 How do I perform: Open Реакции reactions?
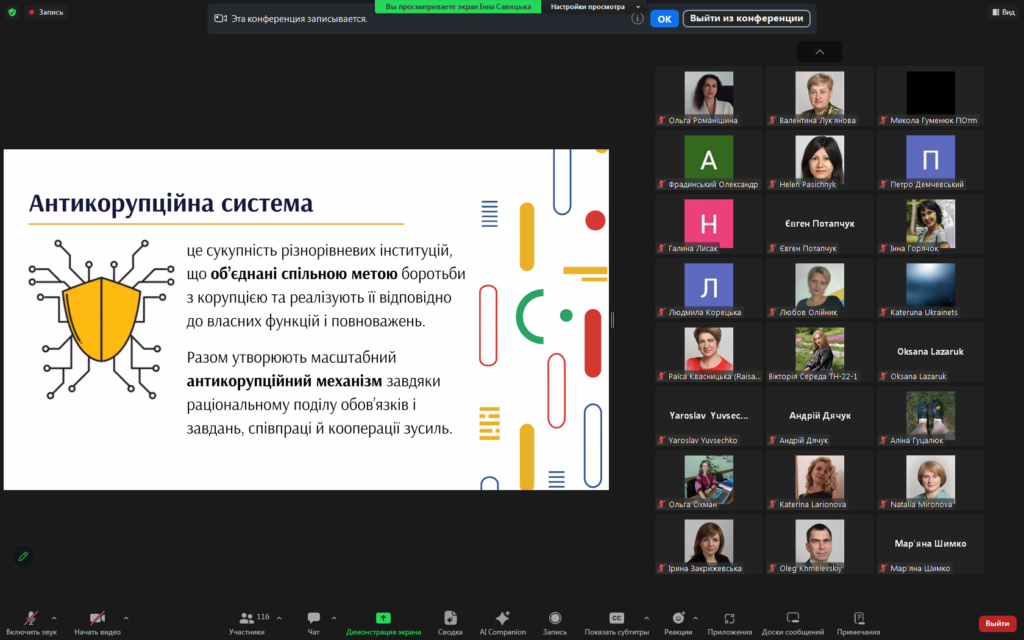678,619
